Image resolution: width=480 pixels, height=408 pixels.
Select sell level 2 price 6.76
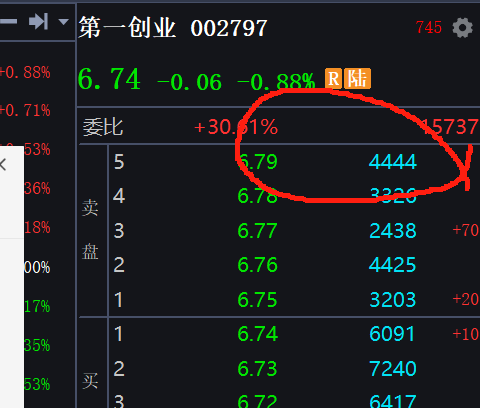pos(257,265)
